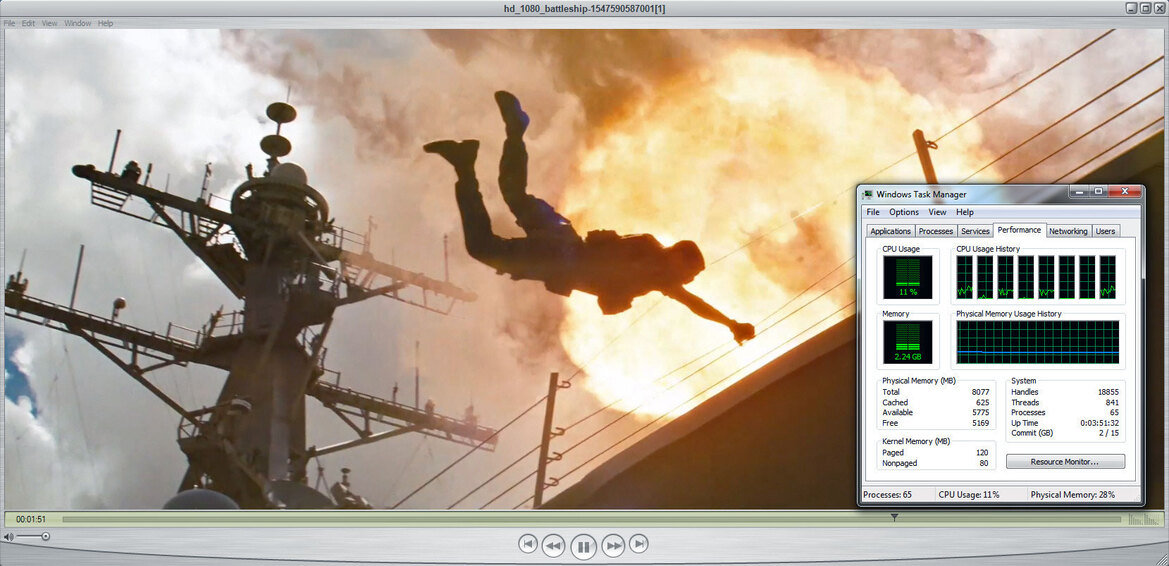Adjust the volume slider knob

tap(45, 536)
